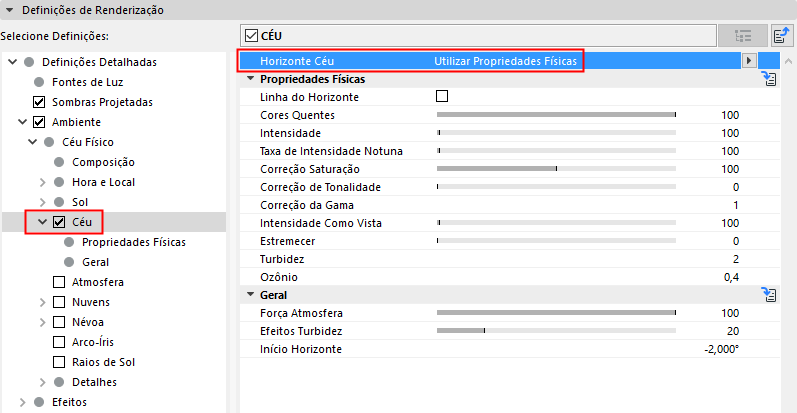This screenshot has height=413, width=797.
Task: Toggle the Linha do Horizonte checkbox
Action: point(442,97)
